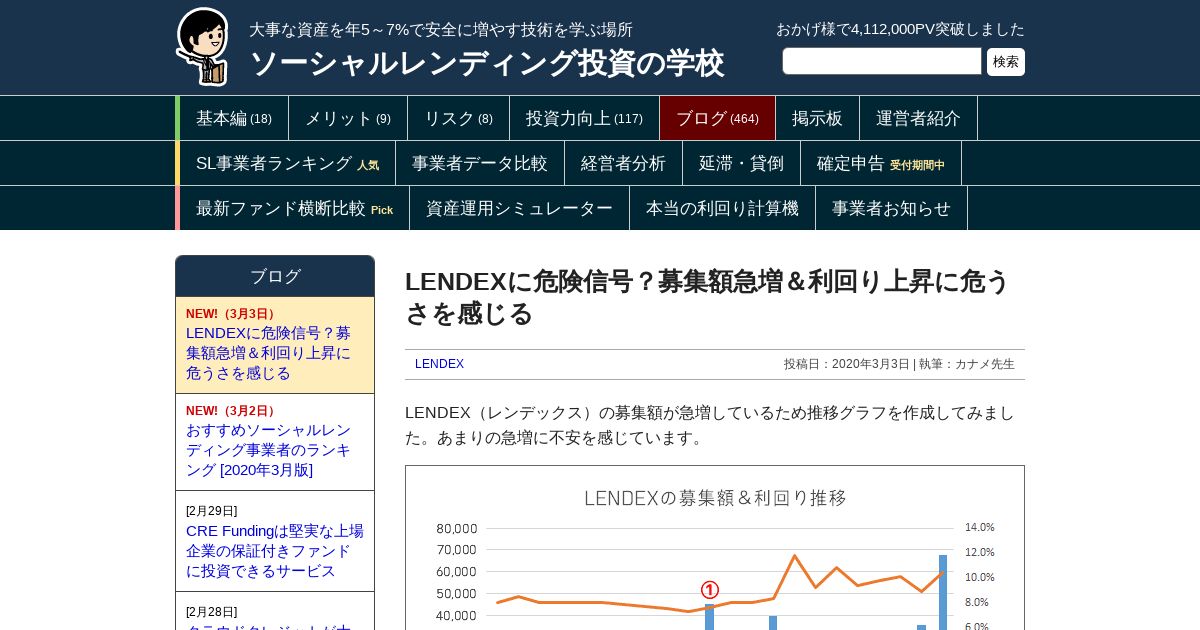The image size is (1200, 630).
Task: Open the 経営者分析 menu item
Action: [x=624, y=163]
